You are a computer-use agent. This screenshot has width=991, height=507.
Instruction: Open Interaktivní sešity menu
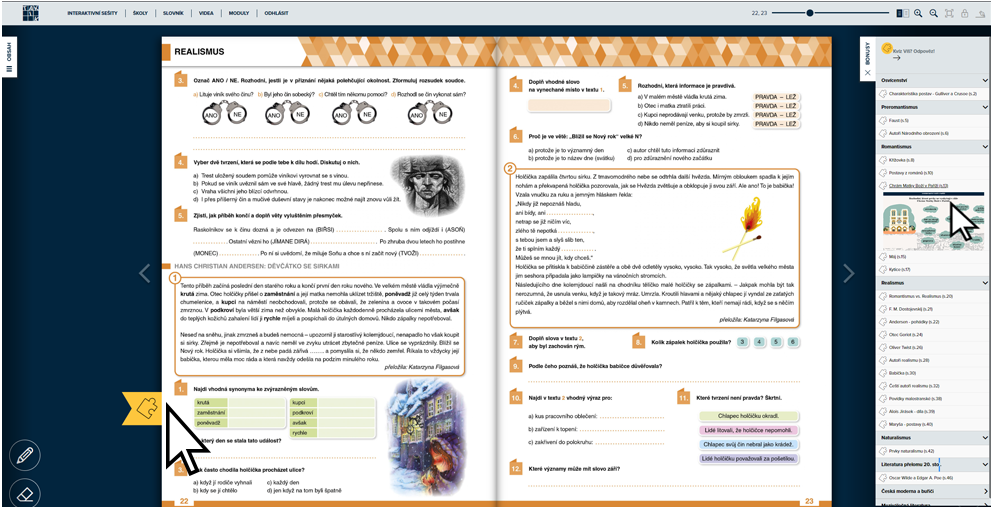pyautogui.click(x=94, y=13)
